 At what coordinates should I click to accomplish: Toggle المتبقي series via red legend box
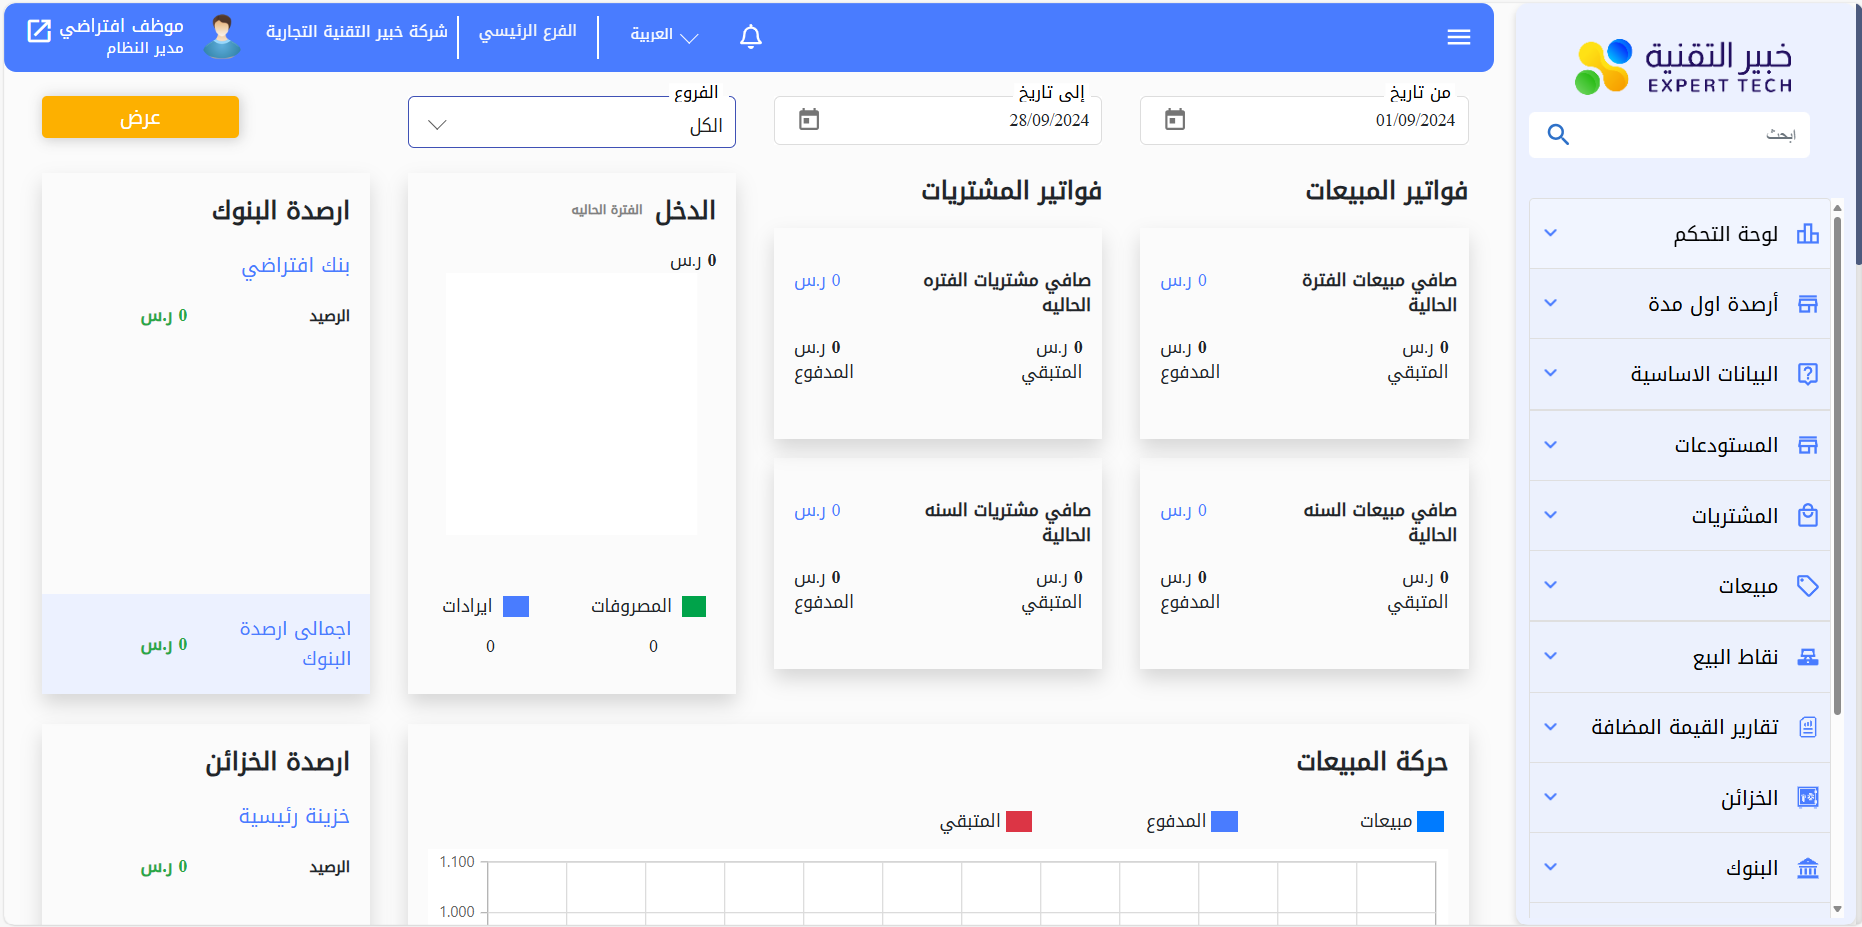click(x=1018, y=821)
